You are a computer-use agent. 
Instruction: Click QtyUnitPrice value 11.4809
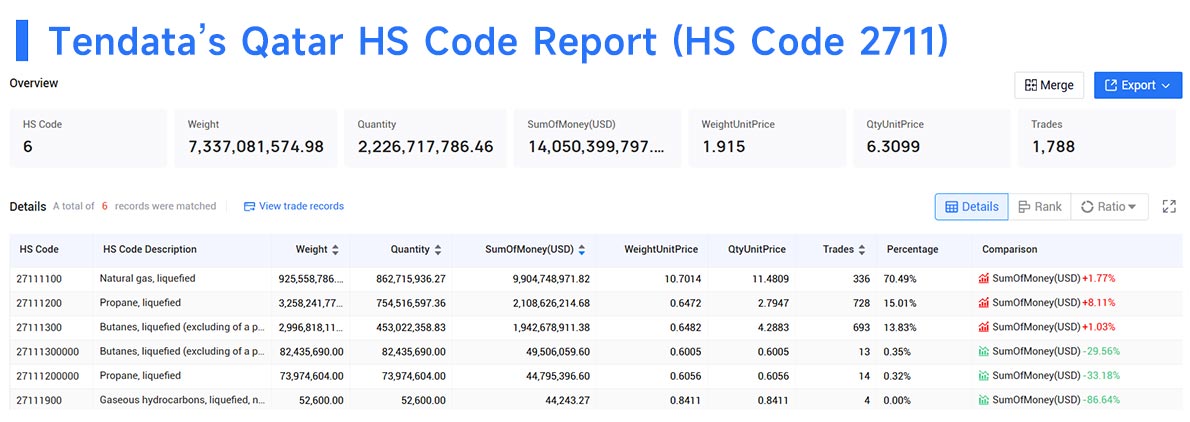(x=768, y=279)
